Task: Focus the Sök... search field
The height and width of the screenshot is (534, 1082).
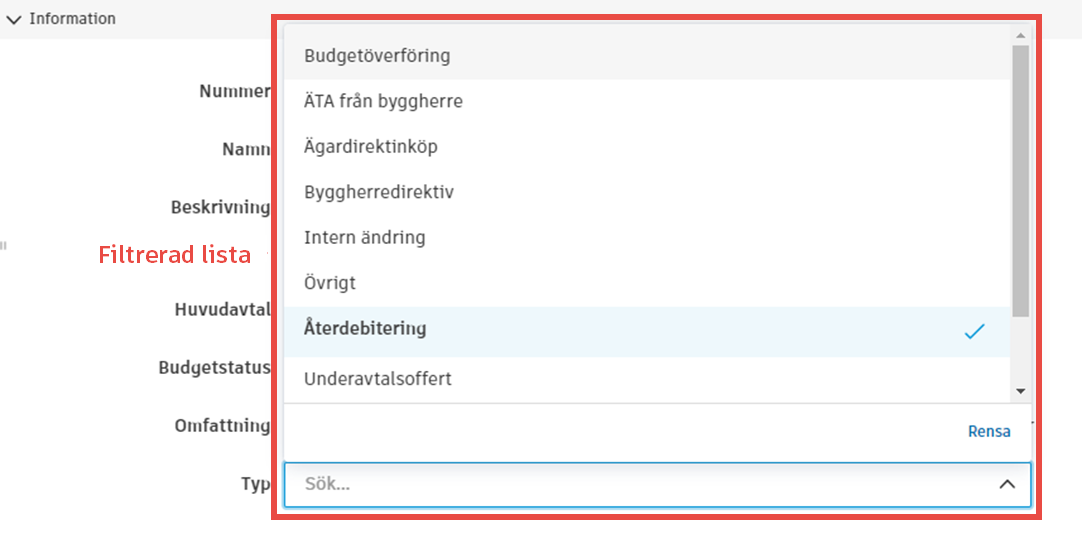Action: pyautogui.click(x=640, y=485)
